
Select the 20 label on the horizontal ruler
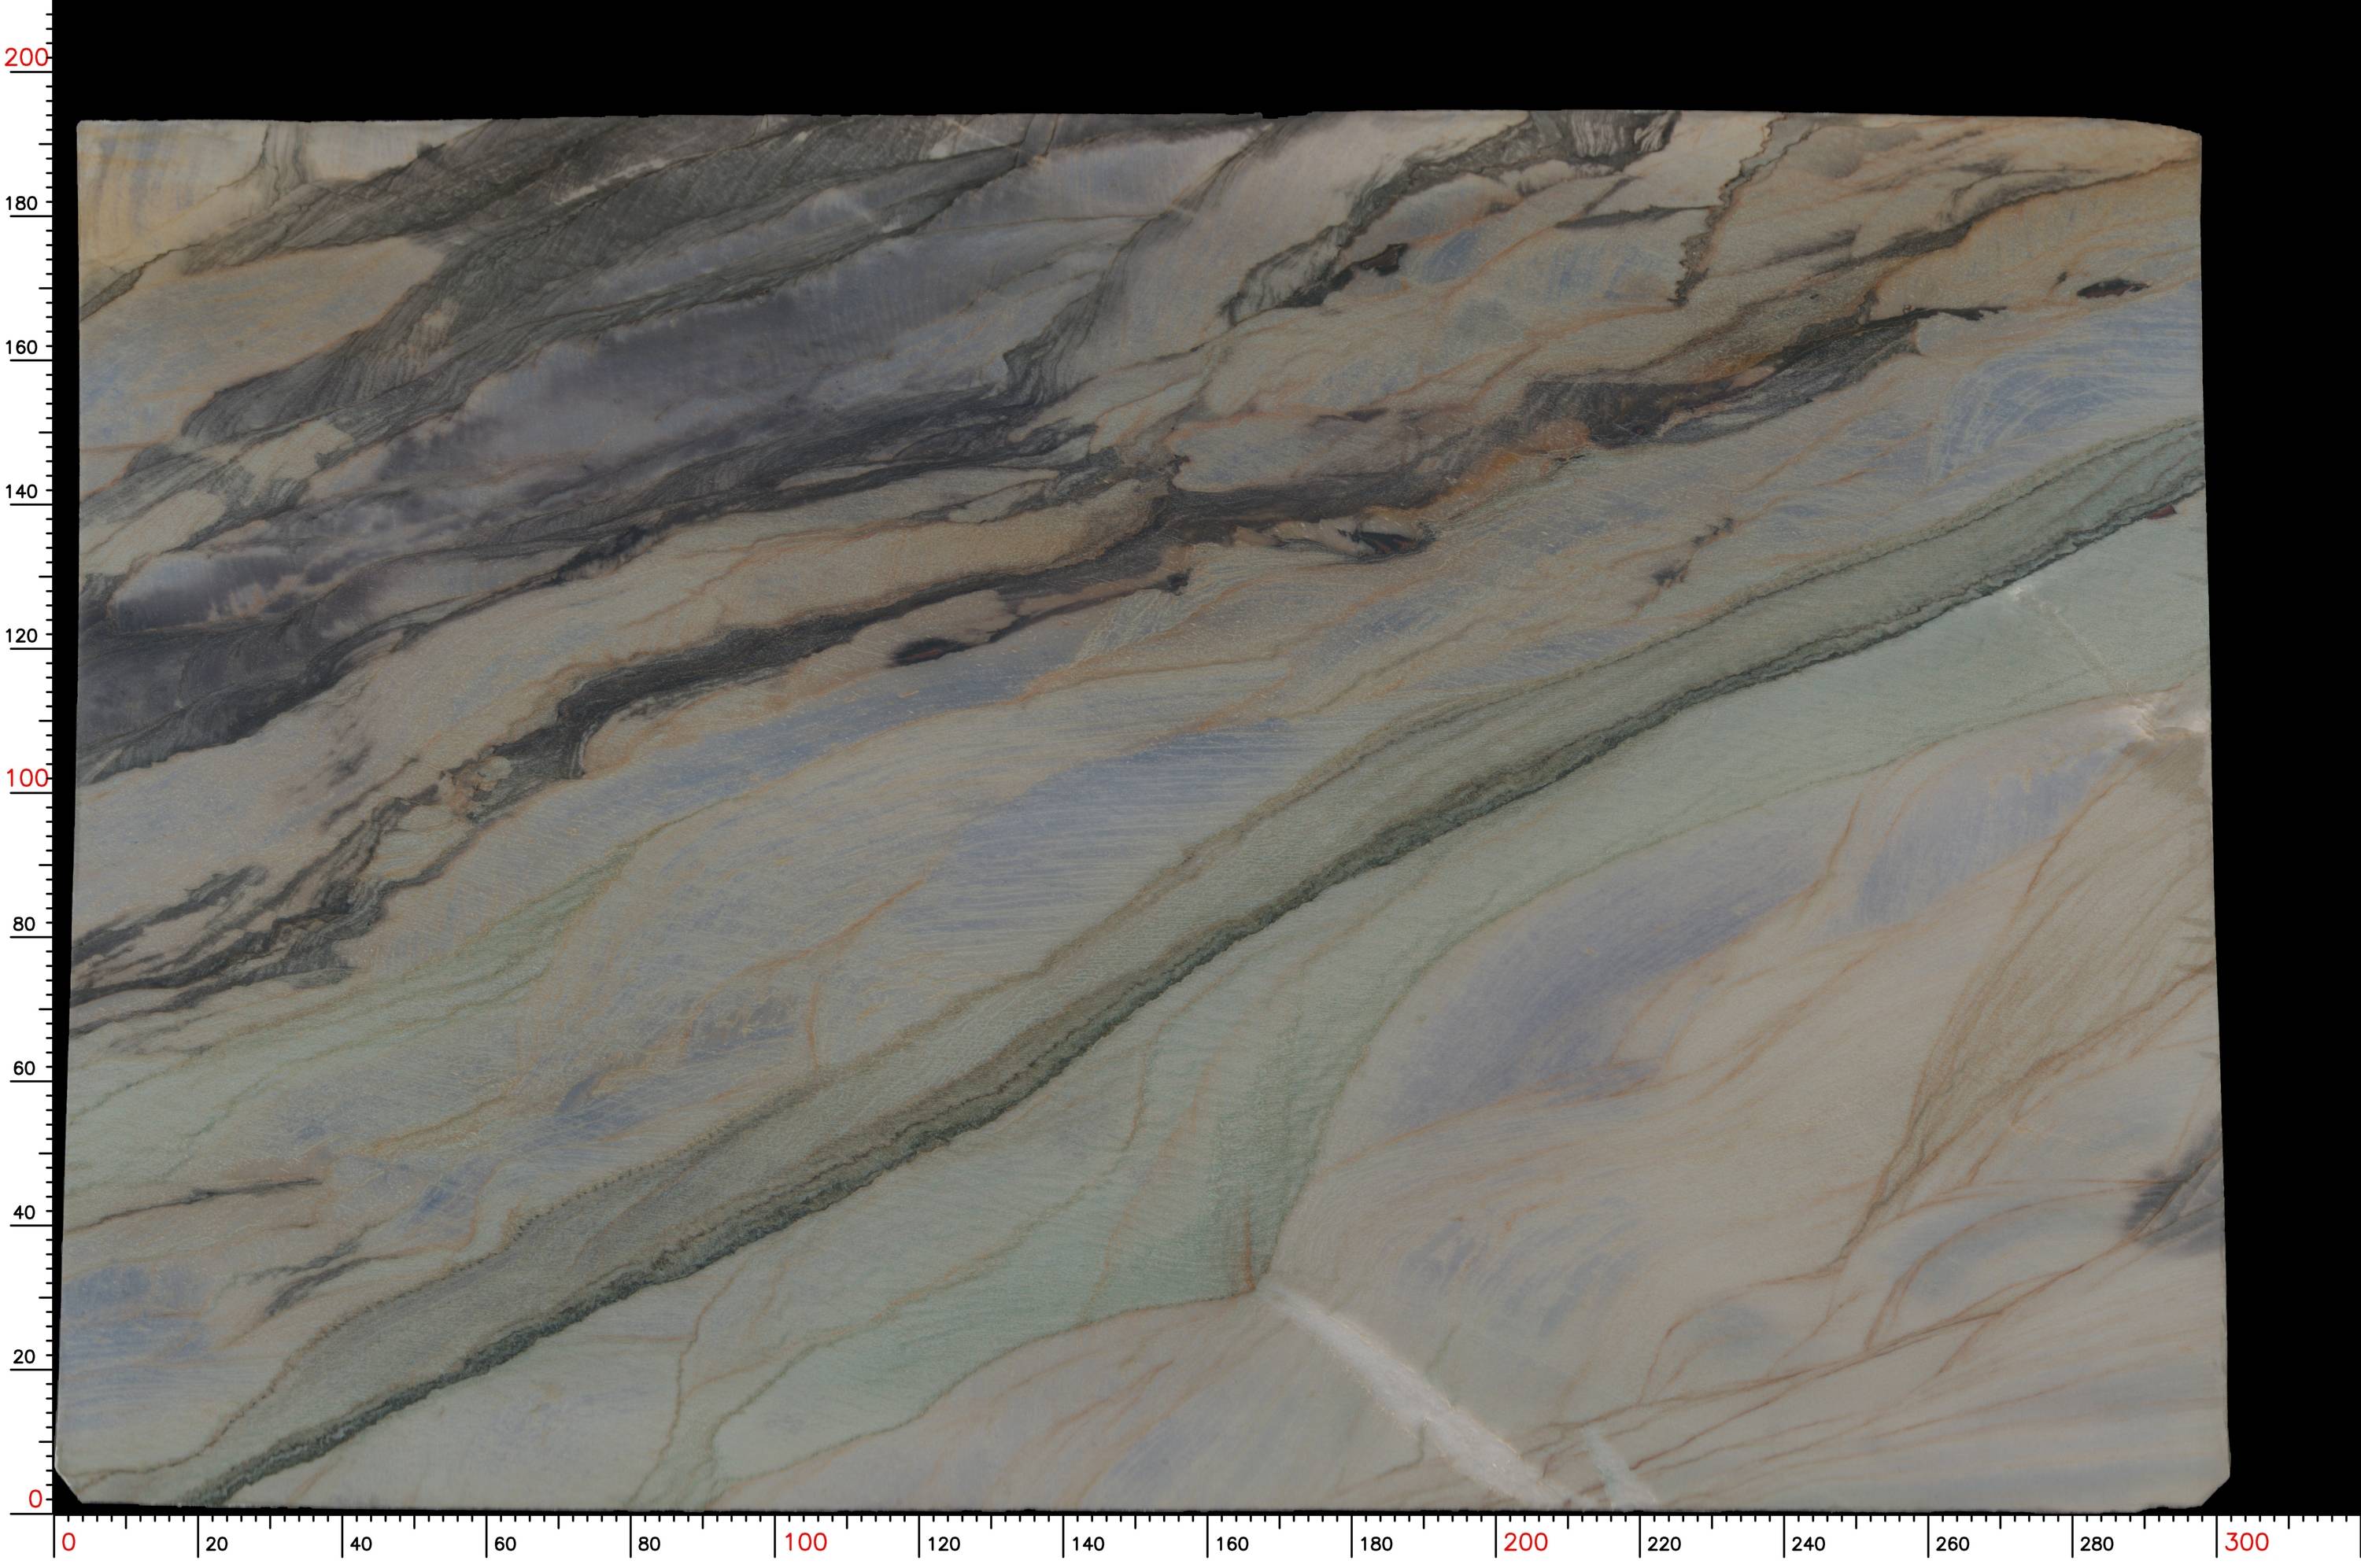point(217,1544)
